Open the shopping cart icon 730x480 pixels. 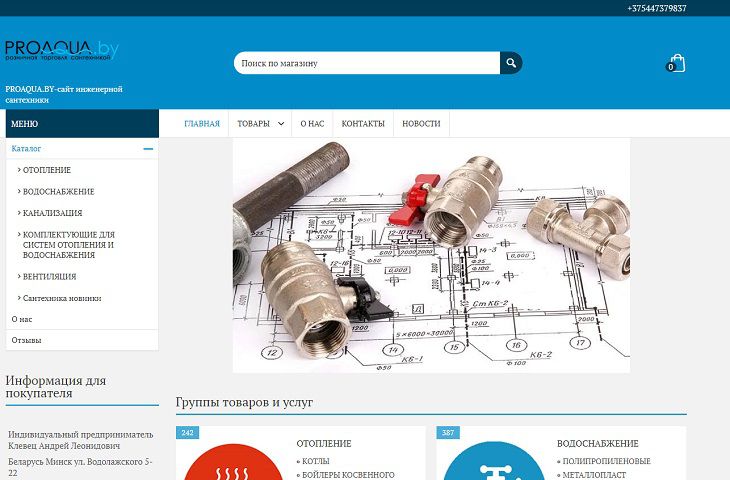click(x=677, y=63)
